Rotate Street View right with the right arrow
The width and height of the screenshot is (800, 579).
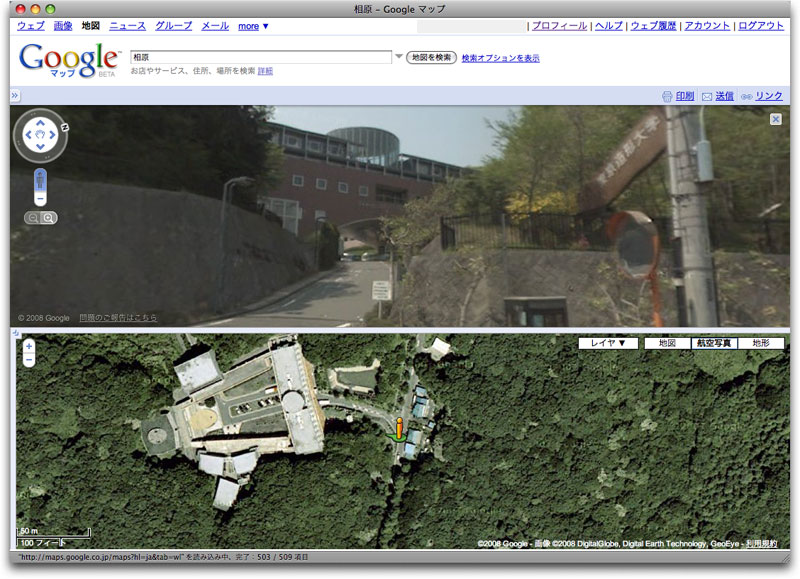(52, 135)
